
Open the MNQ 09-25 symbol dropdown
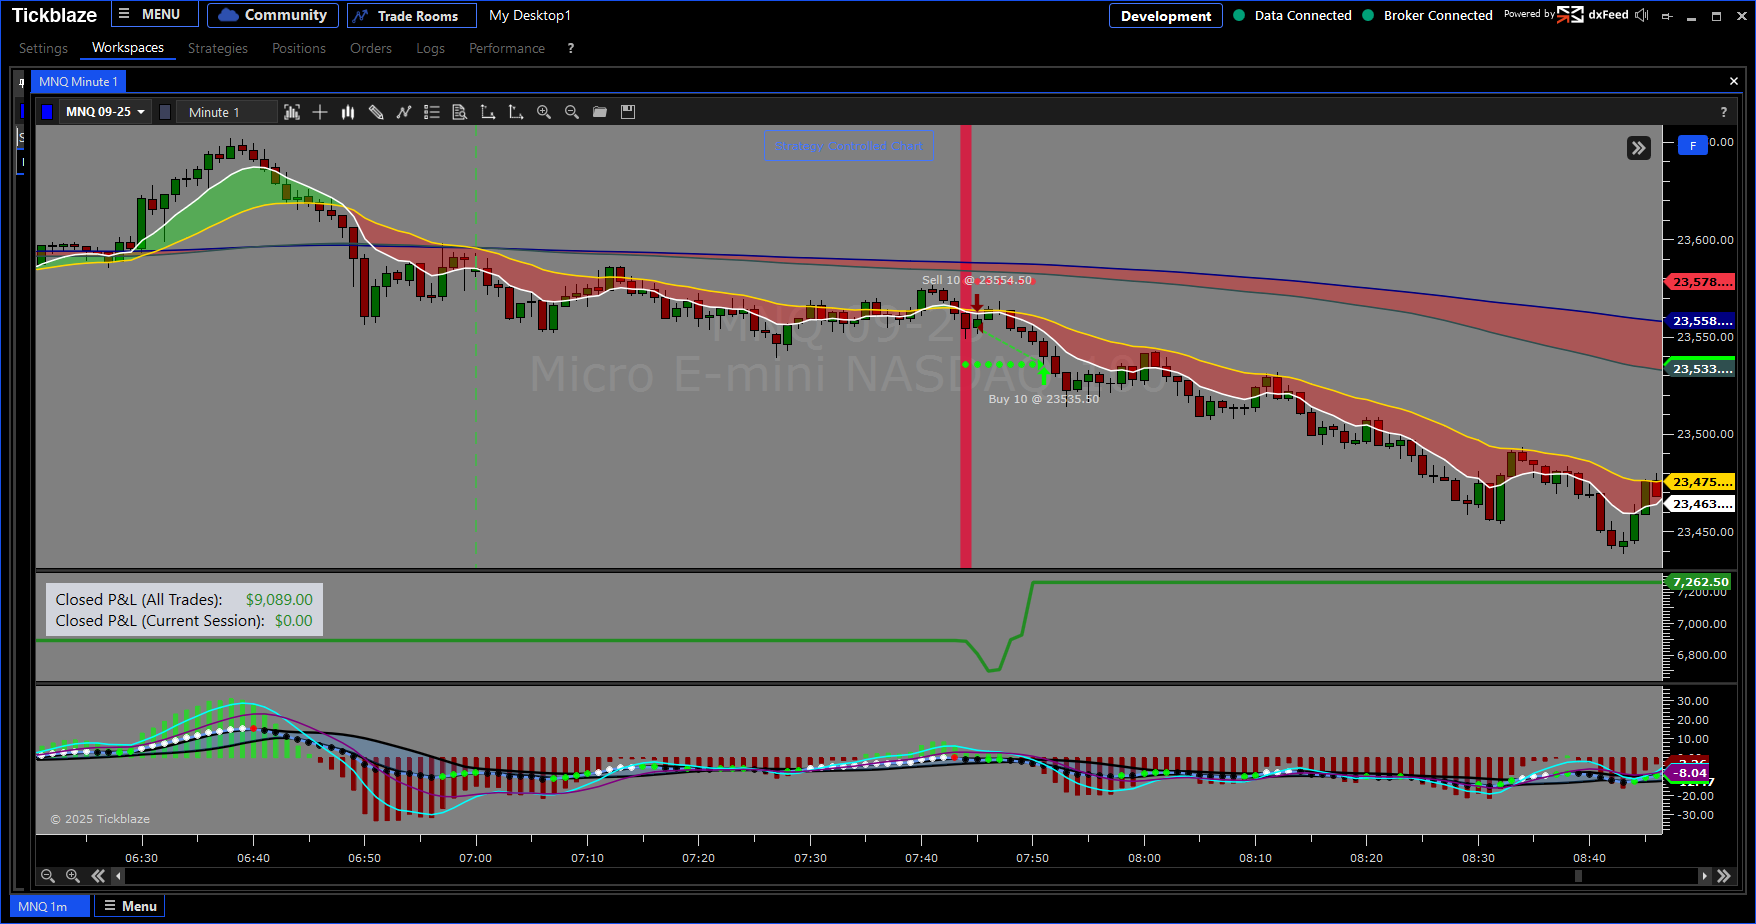(x=105, y=112)
